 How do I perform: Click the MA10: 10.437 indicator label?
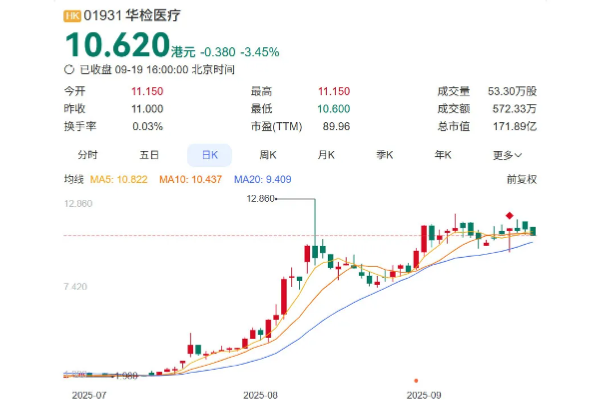[x=191, y=179]
